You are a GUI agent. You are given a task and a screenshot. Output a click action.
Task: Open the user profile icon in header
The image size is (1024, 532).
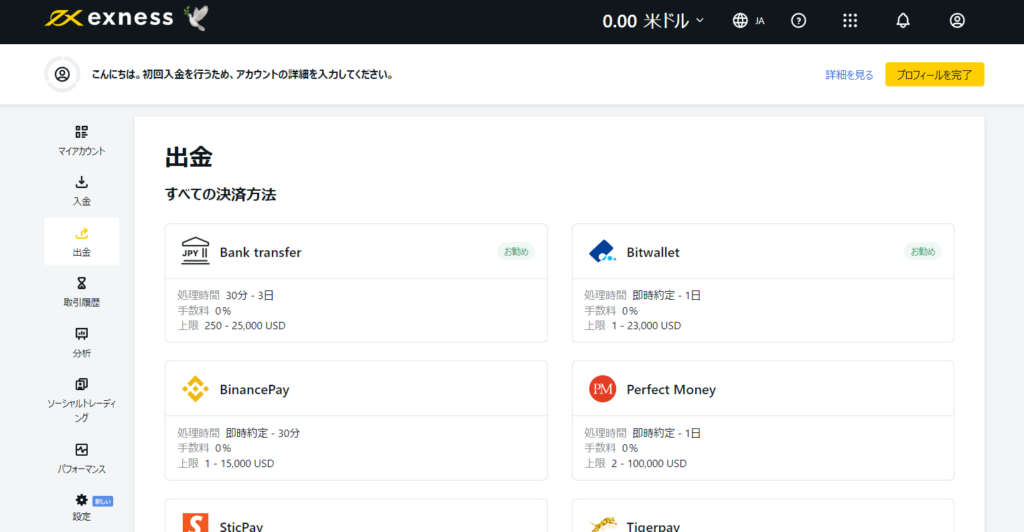(x=957, y=21)
